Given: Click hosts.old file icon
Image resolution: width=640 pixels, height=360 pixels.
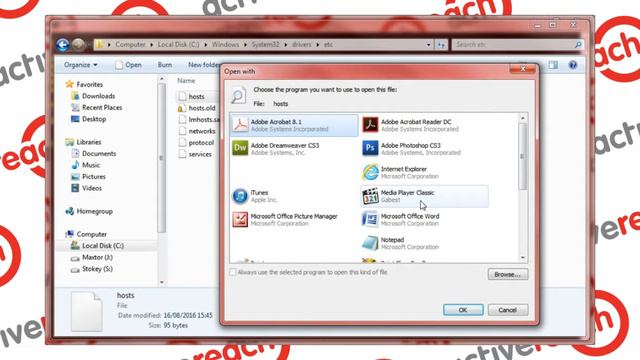Looking at the screenshot, I should [x=182, y=108].
